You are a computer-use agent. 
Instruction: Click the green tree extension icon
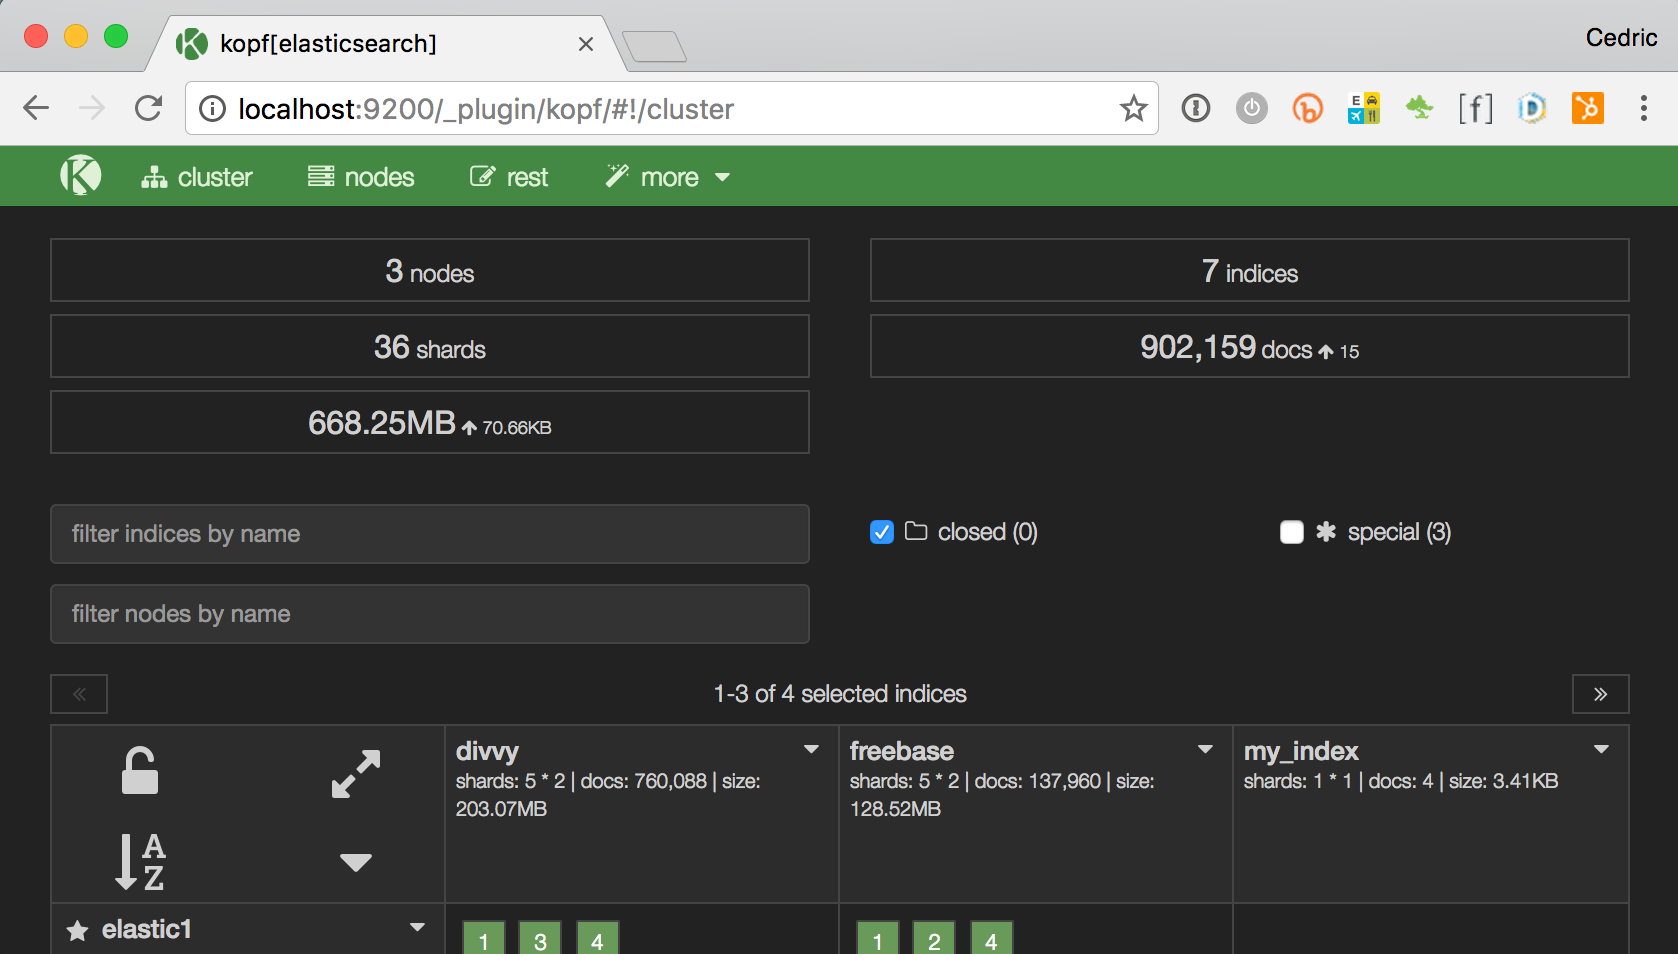(x=1419, y=107)
